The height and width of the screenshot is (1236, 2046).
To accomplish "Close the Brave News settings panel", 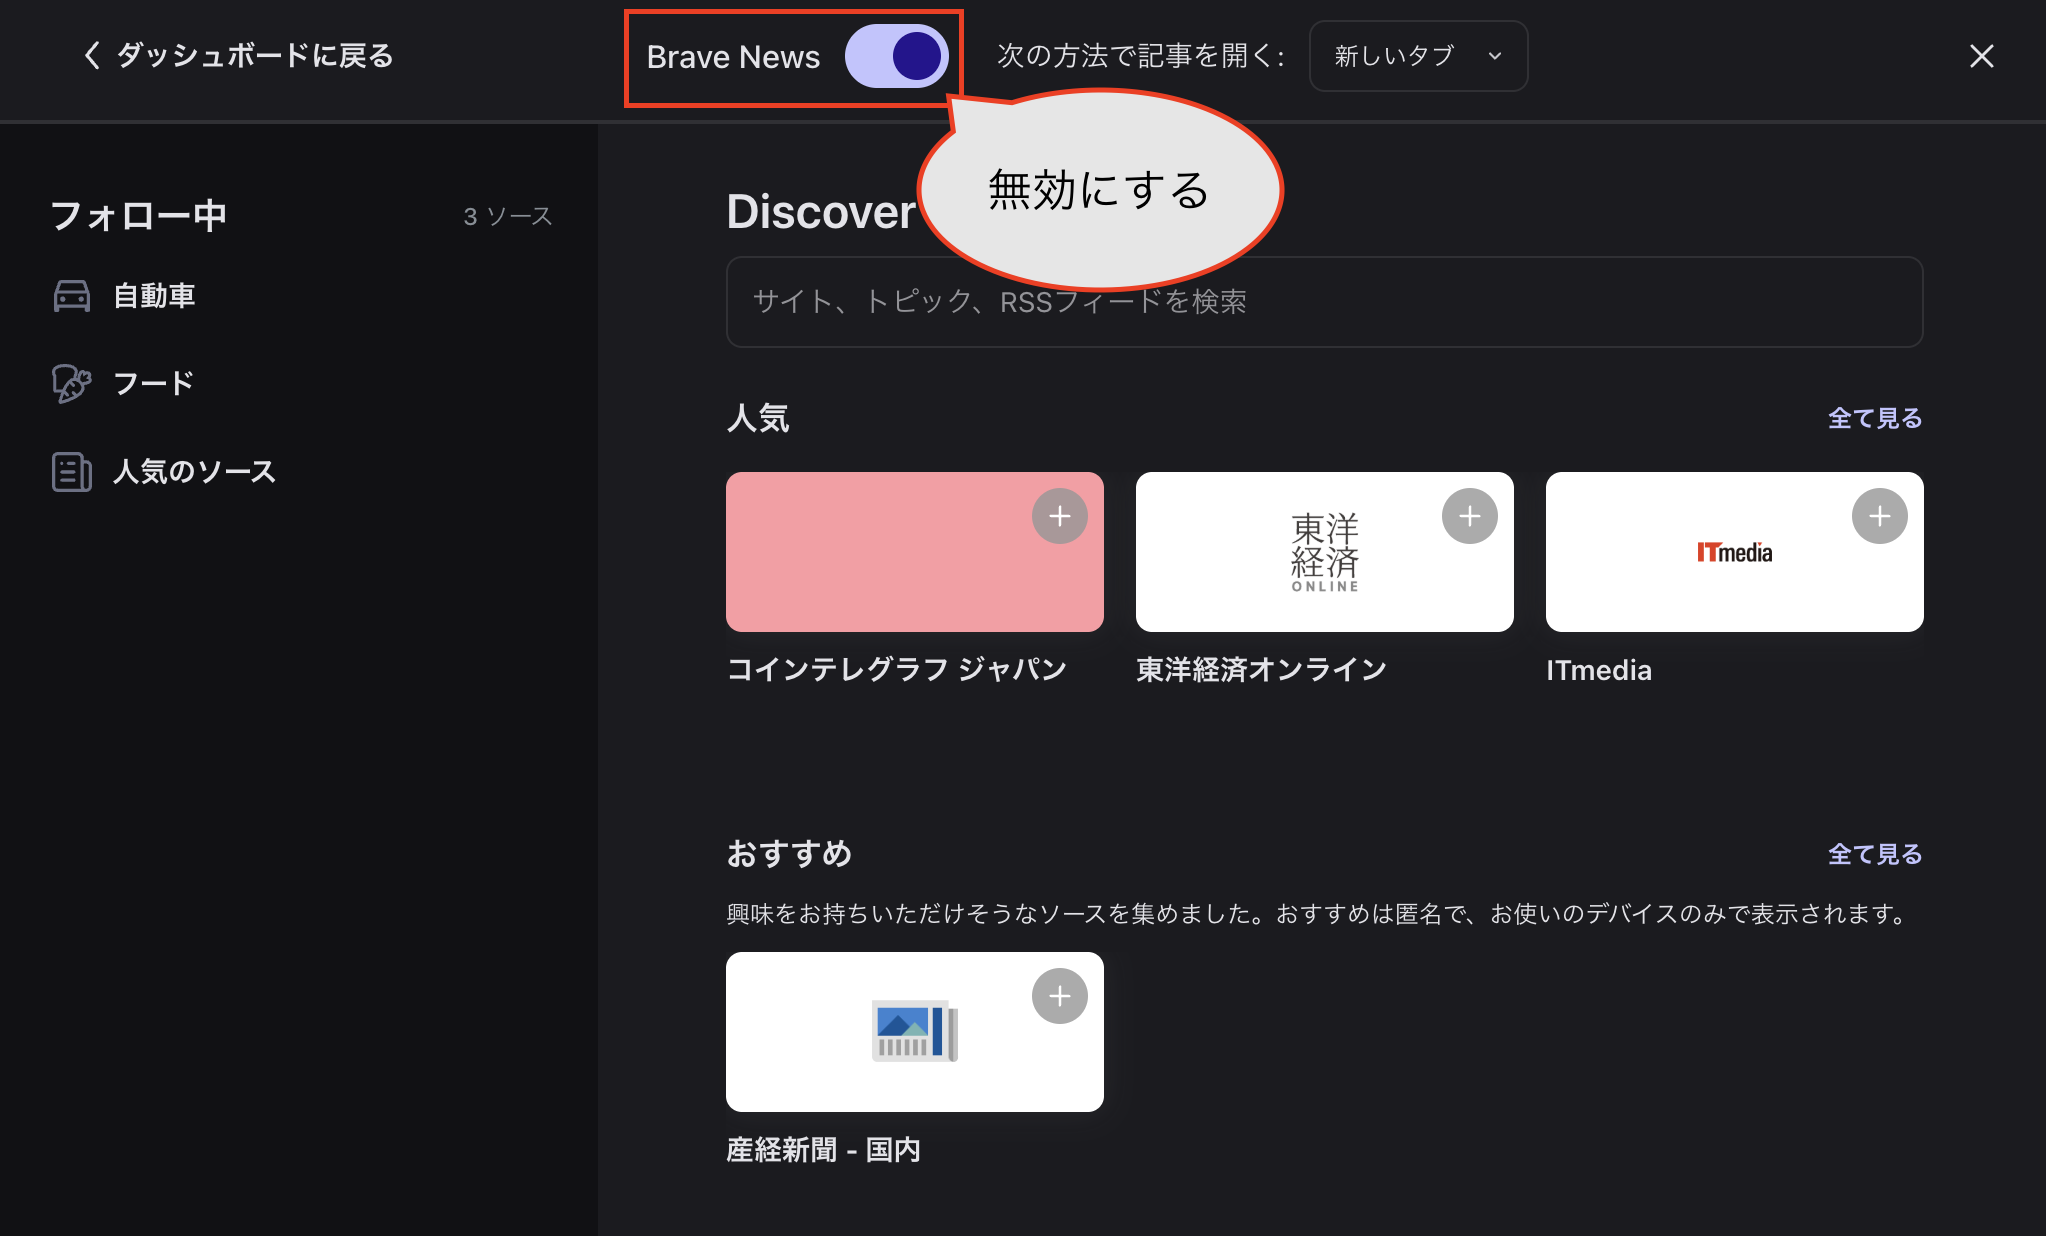I will [1981, 56].
